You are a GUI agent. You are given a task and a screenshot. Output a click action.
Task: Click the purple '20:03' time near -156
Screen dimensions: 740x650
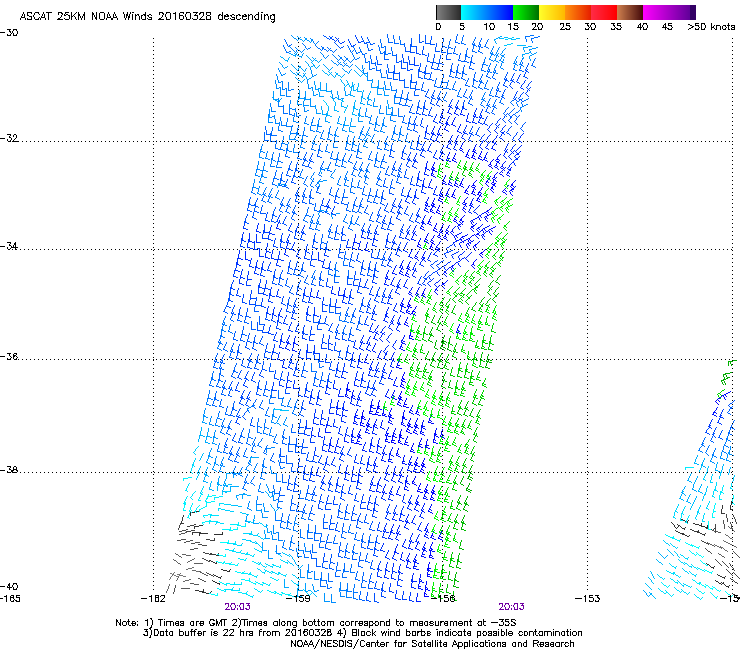[512, 607]
